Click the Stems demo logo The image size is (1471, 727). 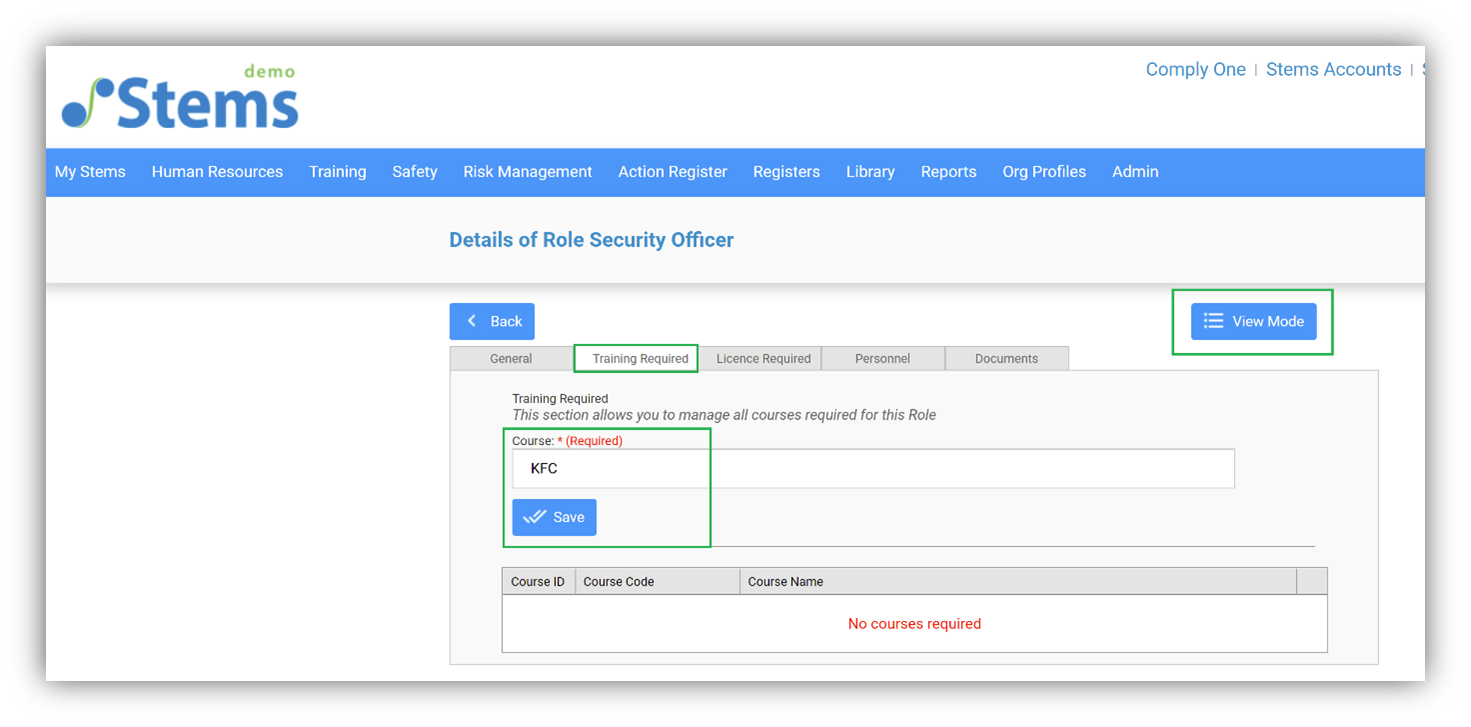coord(180,97)
